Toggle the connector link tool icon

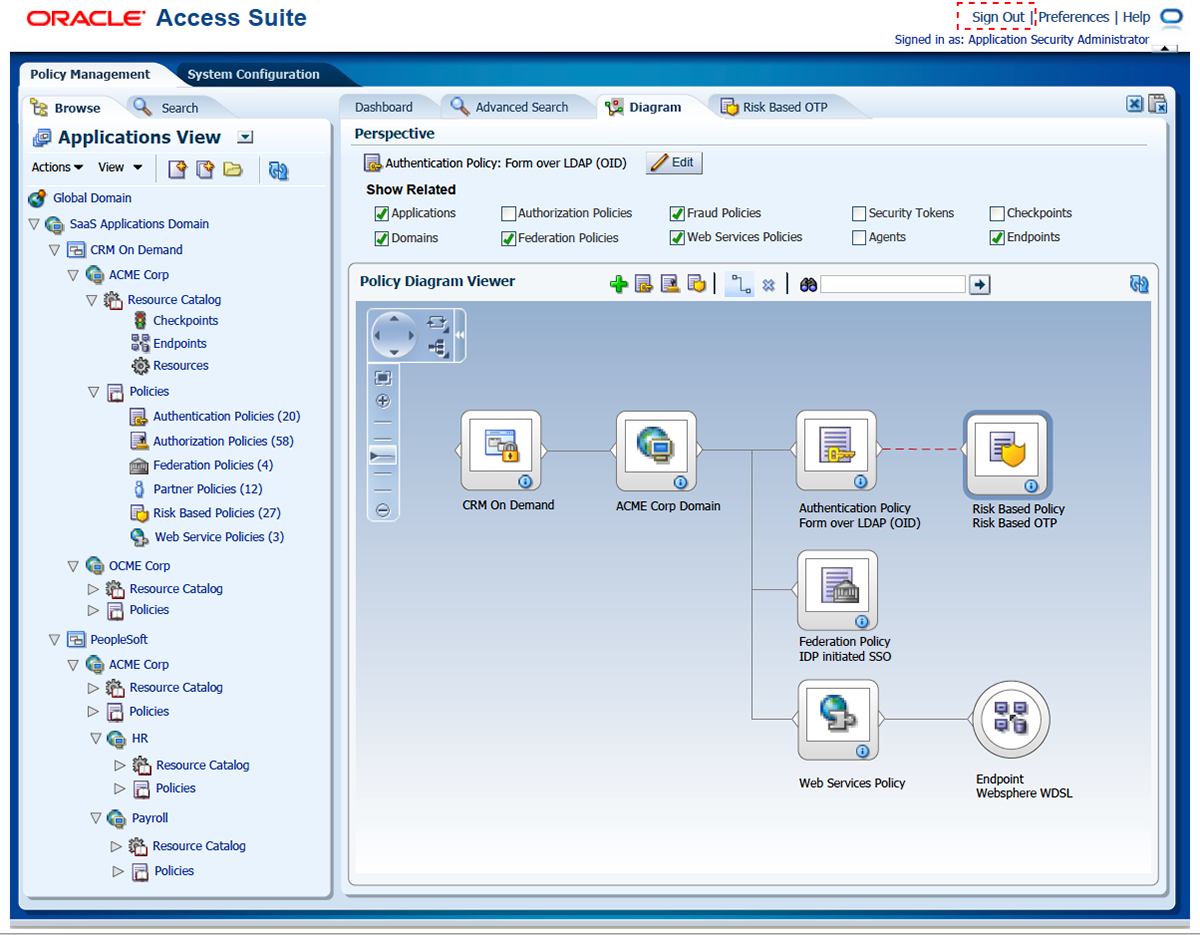(x=739, y=285)
